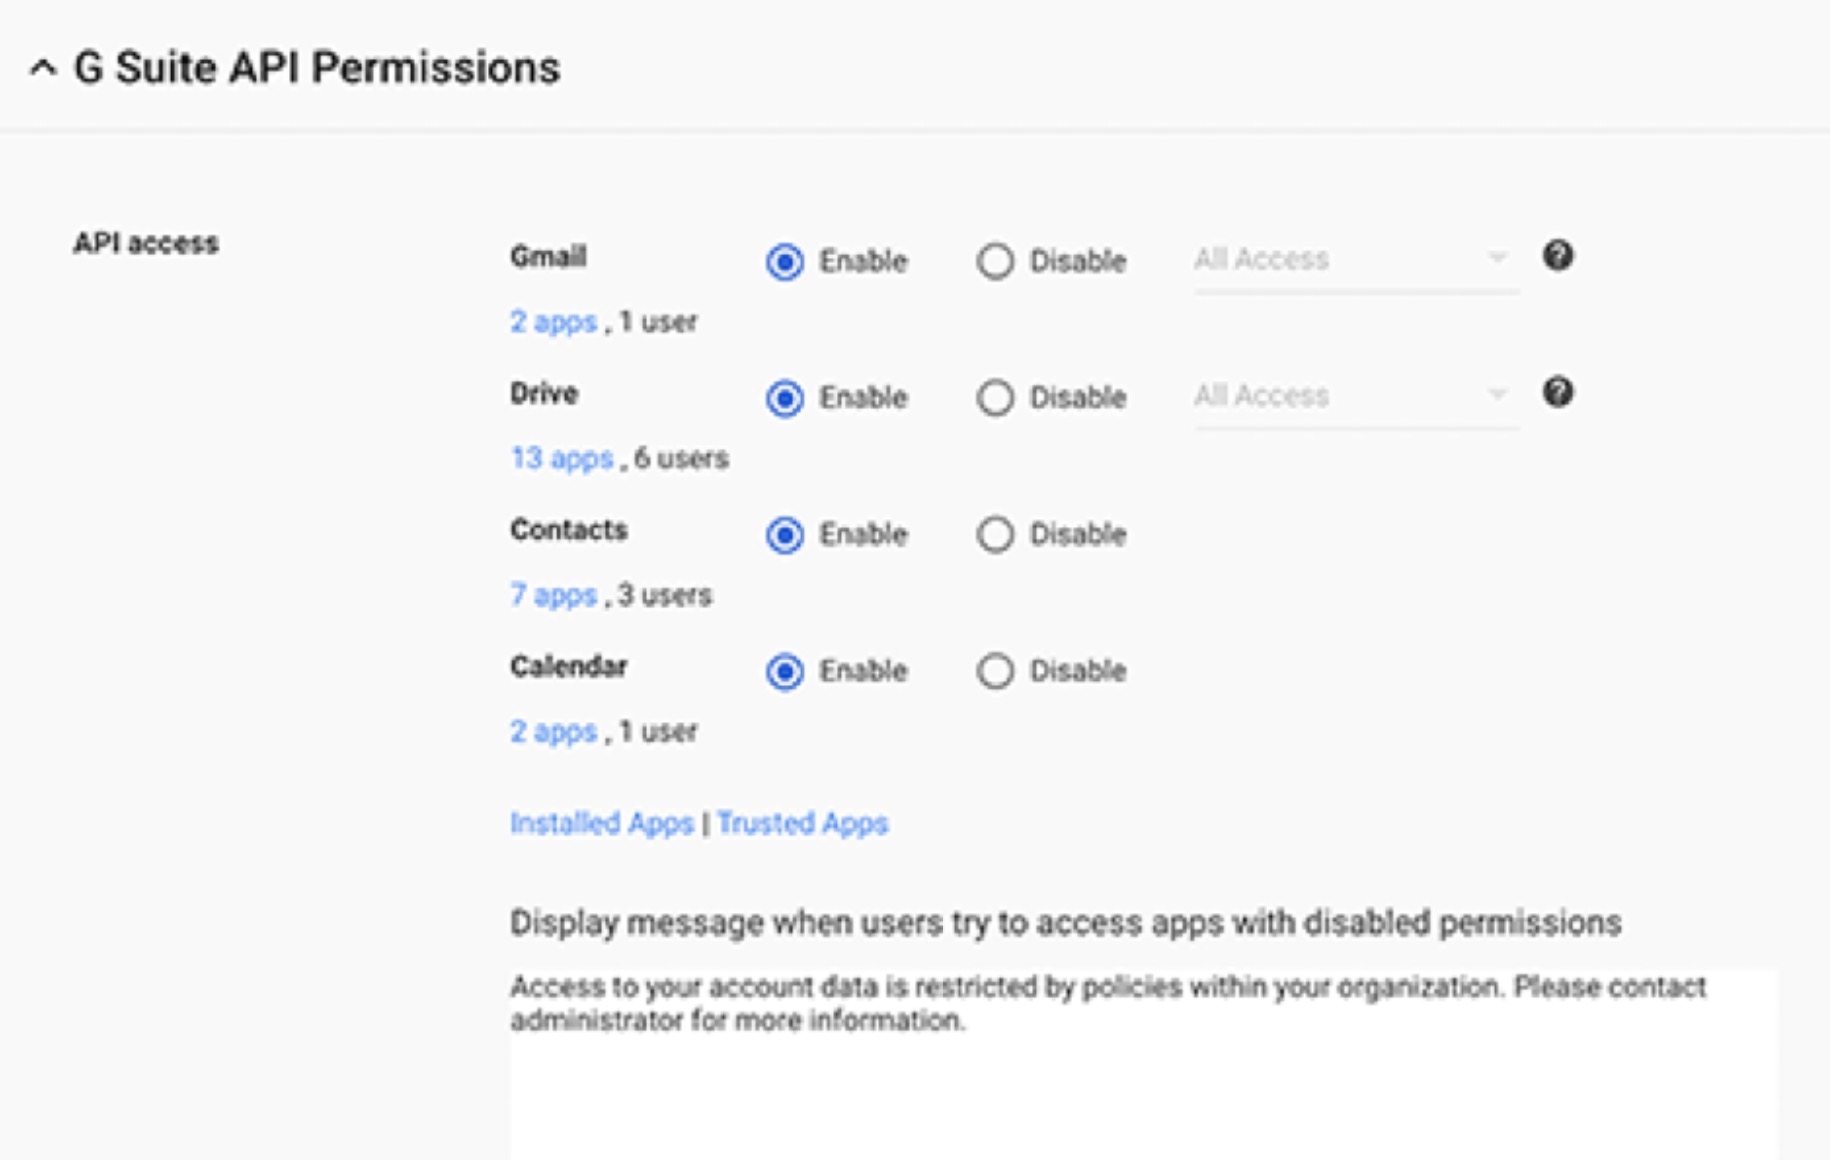This screenshot has width=1830, height=1160.
Task: Select Enable radio for Gmail
Action: click(x=785, y=261)
